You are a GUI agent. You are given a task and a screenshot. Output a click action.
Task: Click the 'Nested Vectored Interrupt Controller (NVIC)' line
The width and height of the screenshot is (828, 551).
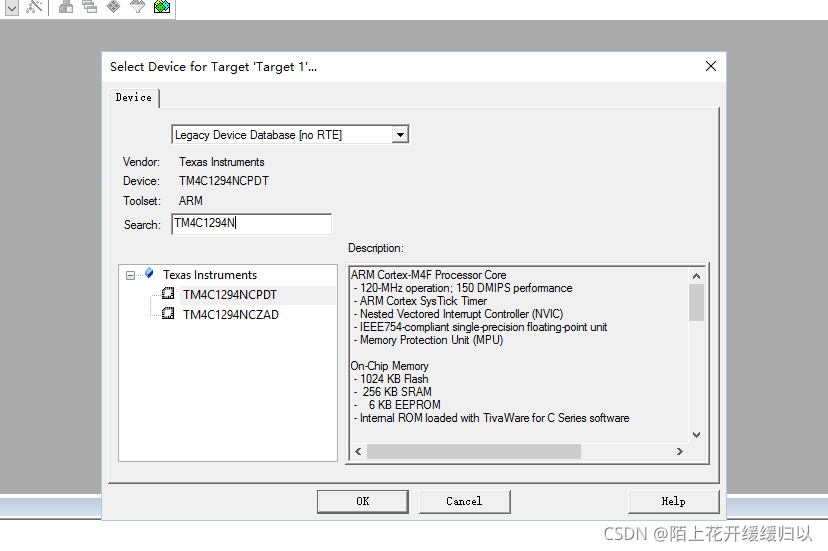pos(458,314)
